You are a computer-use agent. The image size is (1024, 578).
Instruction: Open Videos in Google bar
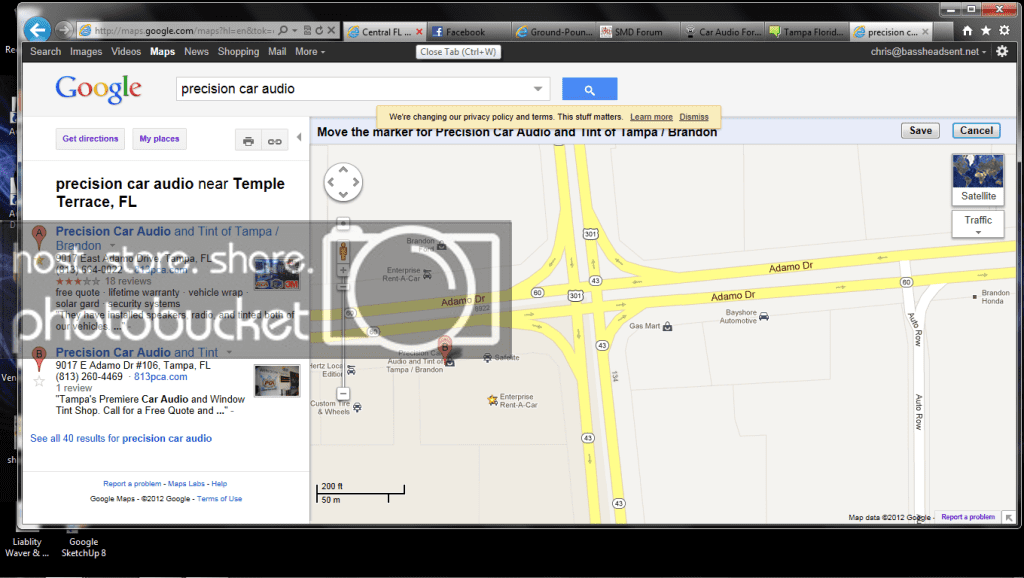[126, 52]
